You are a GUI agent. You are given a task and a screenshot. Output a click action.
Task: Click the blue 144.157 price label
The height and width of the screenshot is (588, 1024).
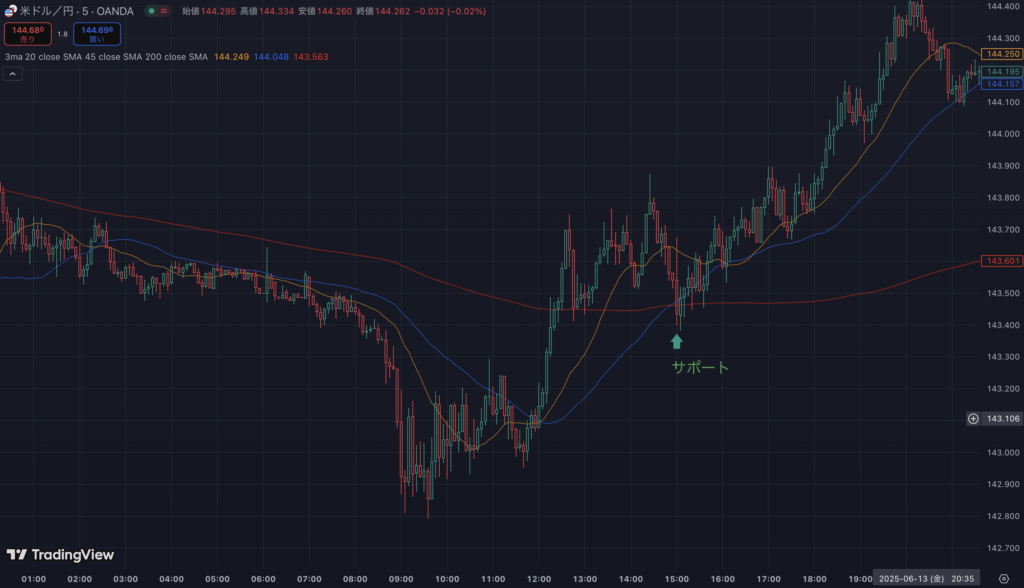pyautogui.click(x=1002, y=84)
